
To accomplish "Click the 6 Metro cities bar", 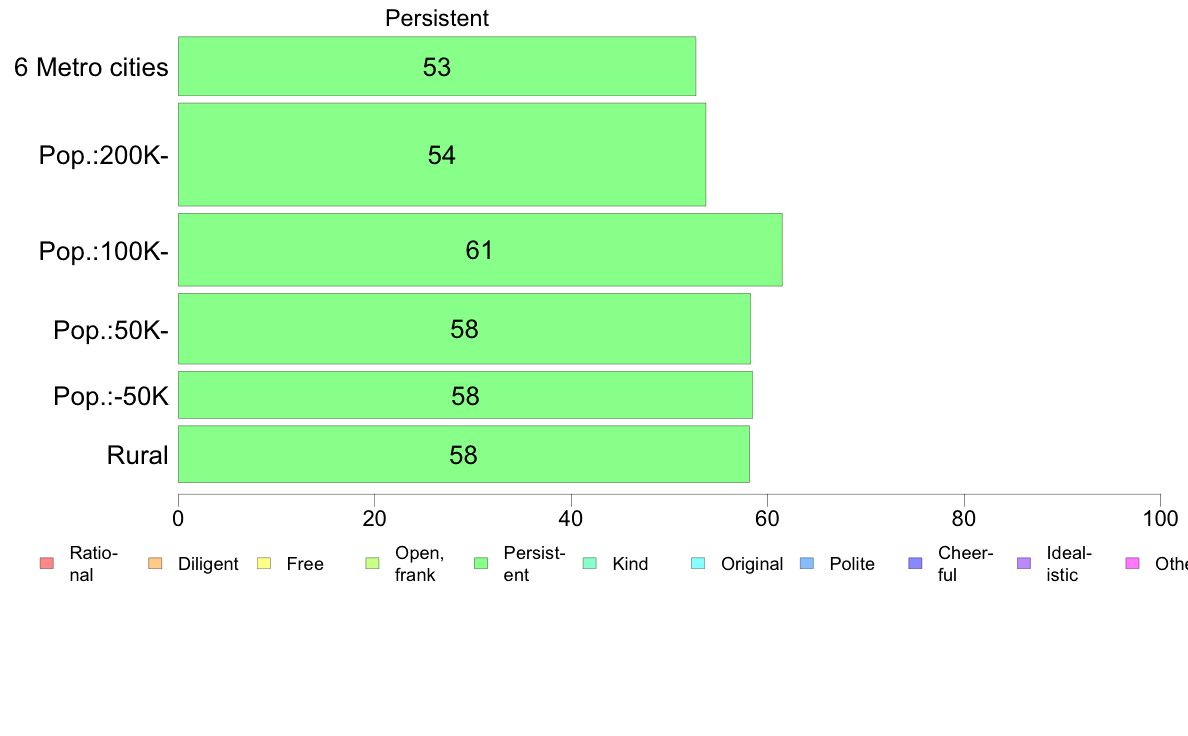I will tap(436, 66).
